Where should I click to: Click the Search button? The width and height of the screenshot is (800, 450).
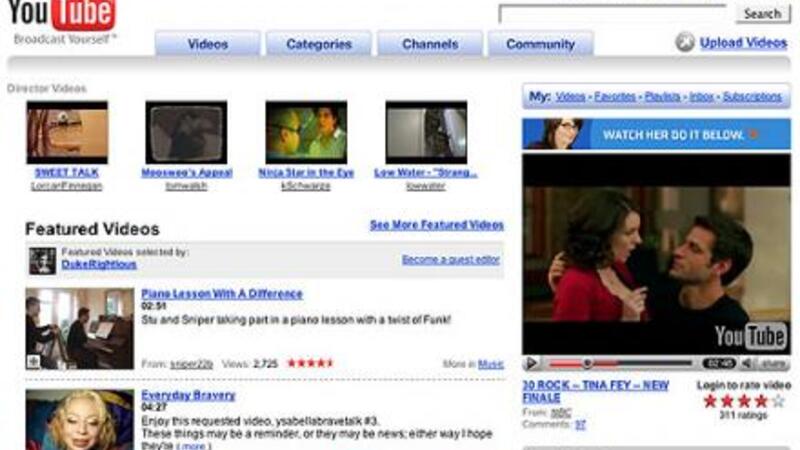[762, 14]
